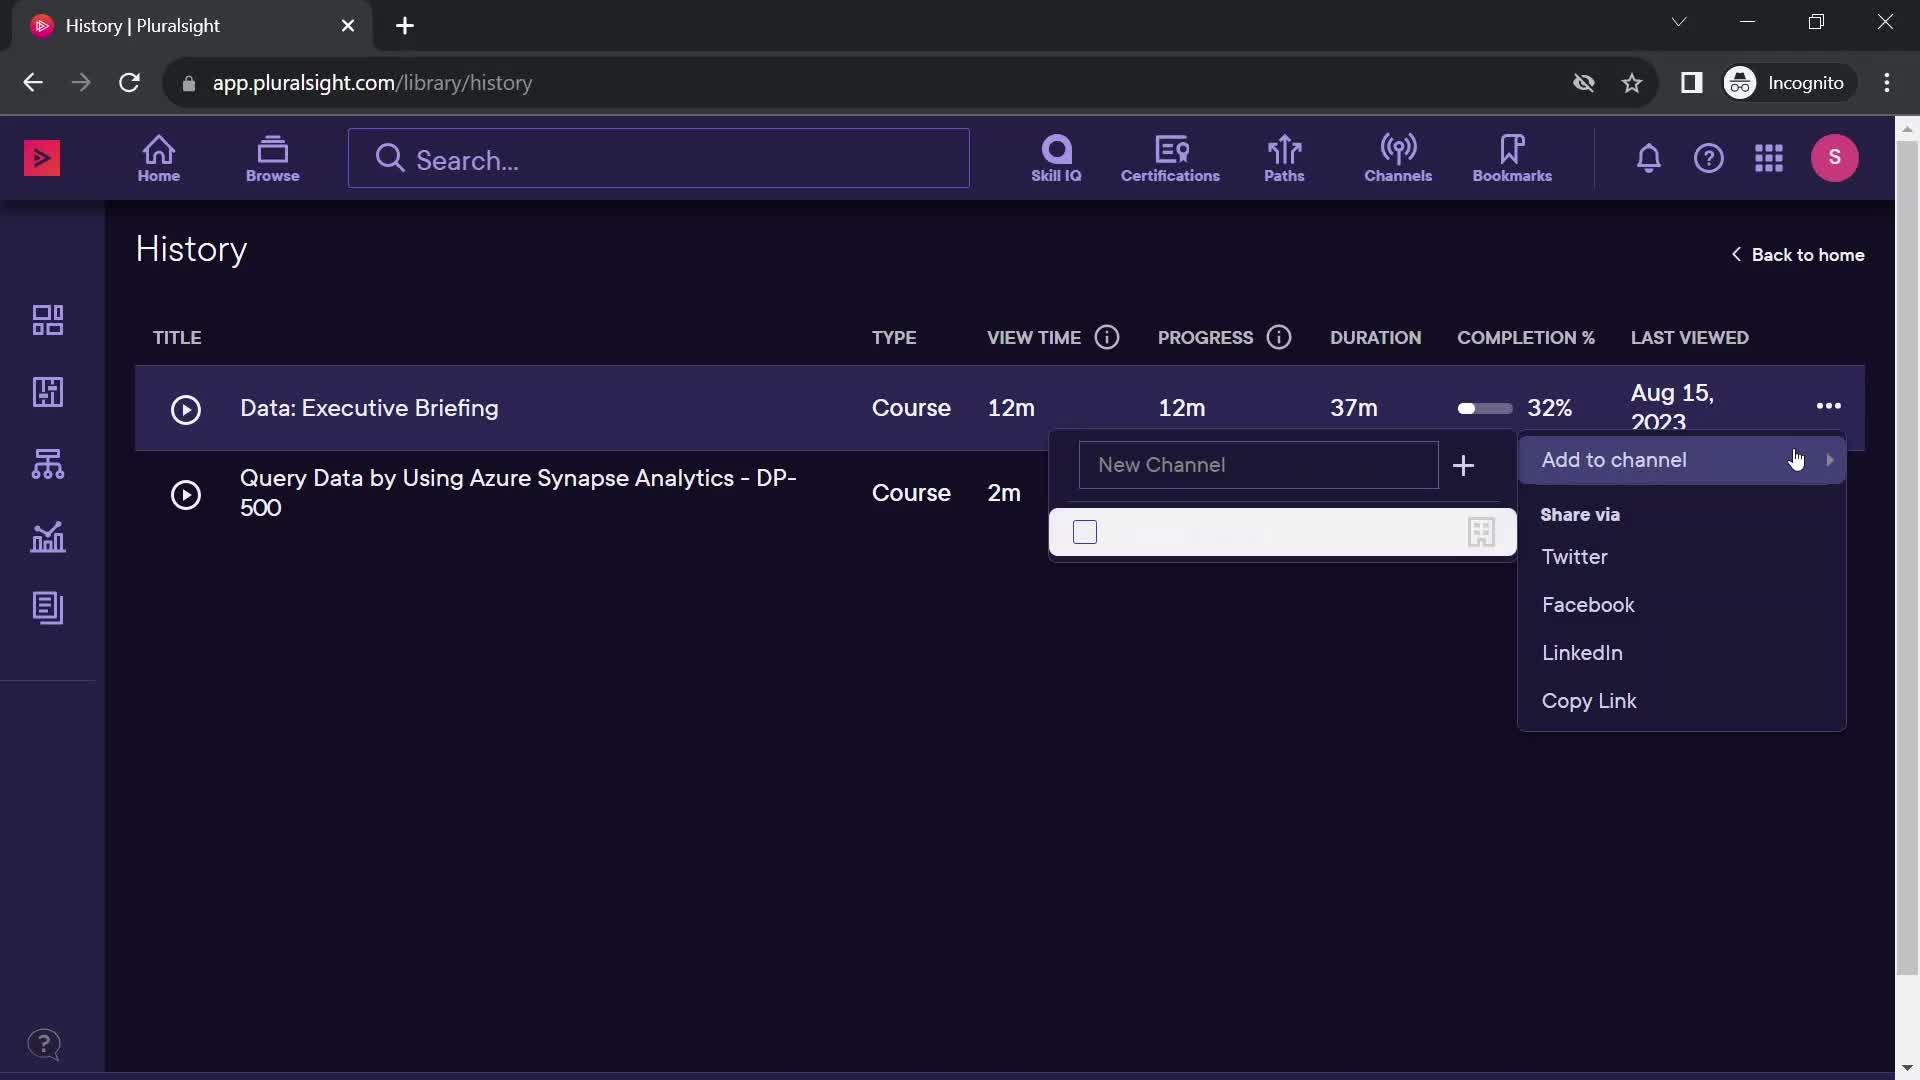The image size is (1920, 1080).
Task: Open the dashboard grid icon left sidebar
Action: (47, 320)
